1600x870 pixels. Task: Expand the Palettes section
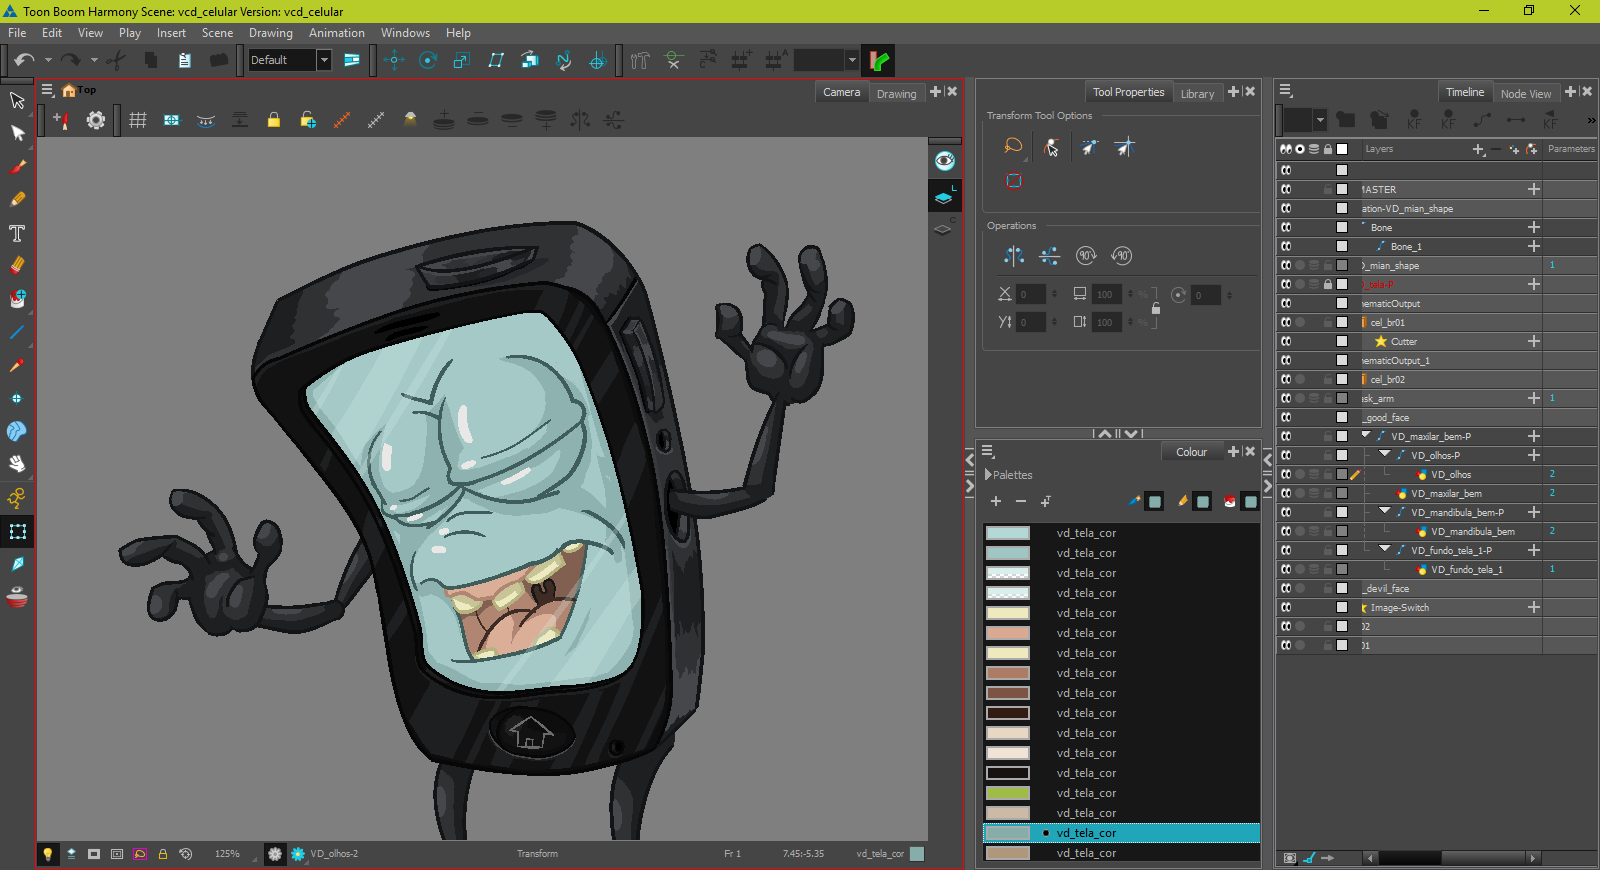coord(989,475)
